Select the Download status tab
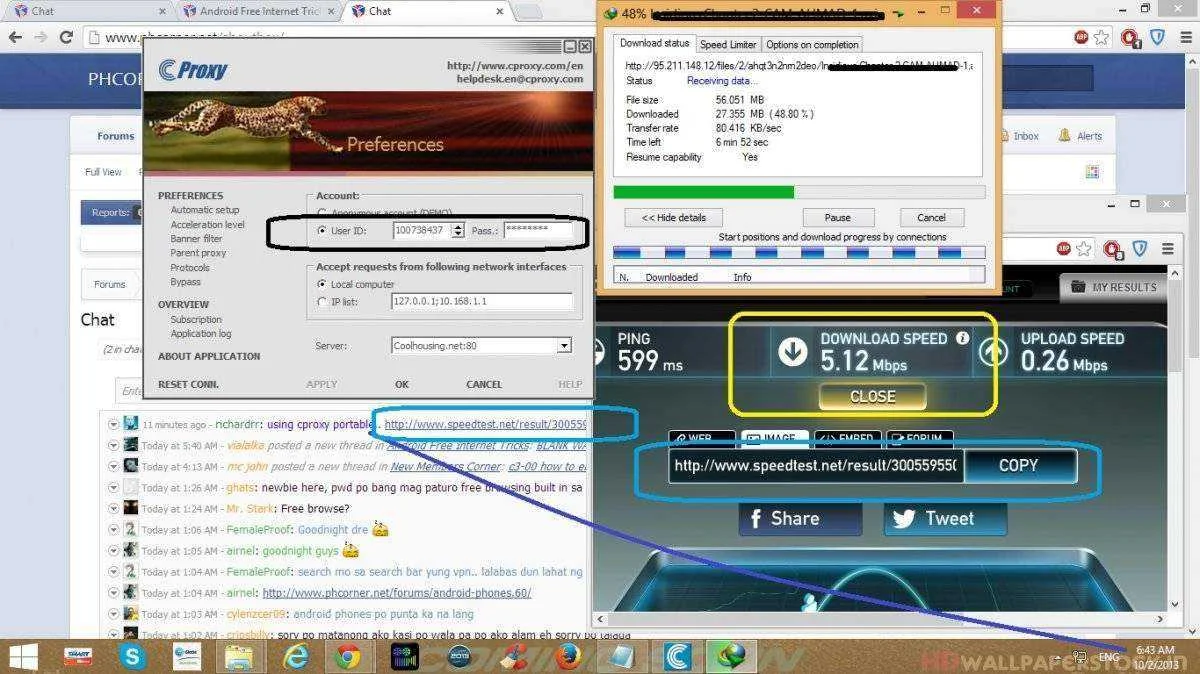1200x674 pixels. tap(654, 43)
